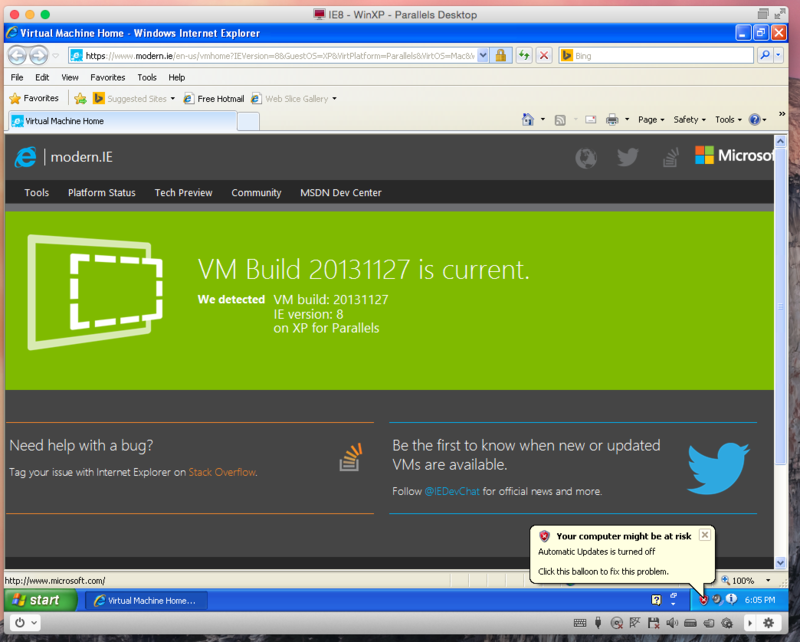This screenshot has width=800, height=642.
Task: Click the Parallels CD/DVD drive icon
Action: pos(616,623)
